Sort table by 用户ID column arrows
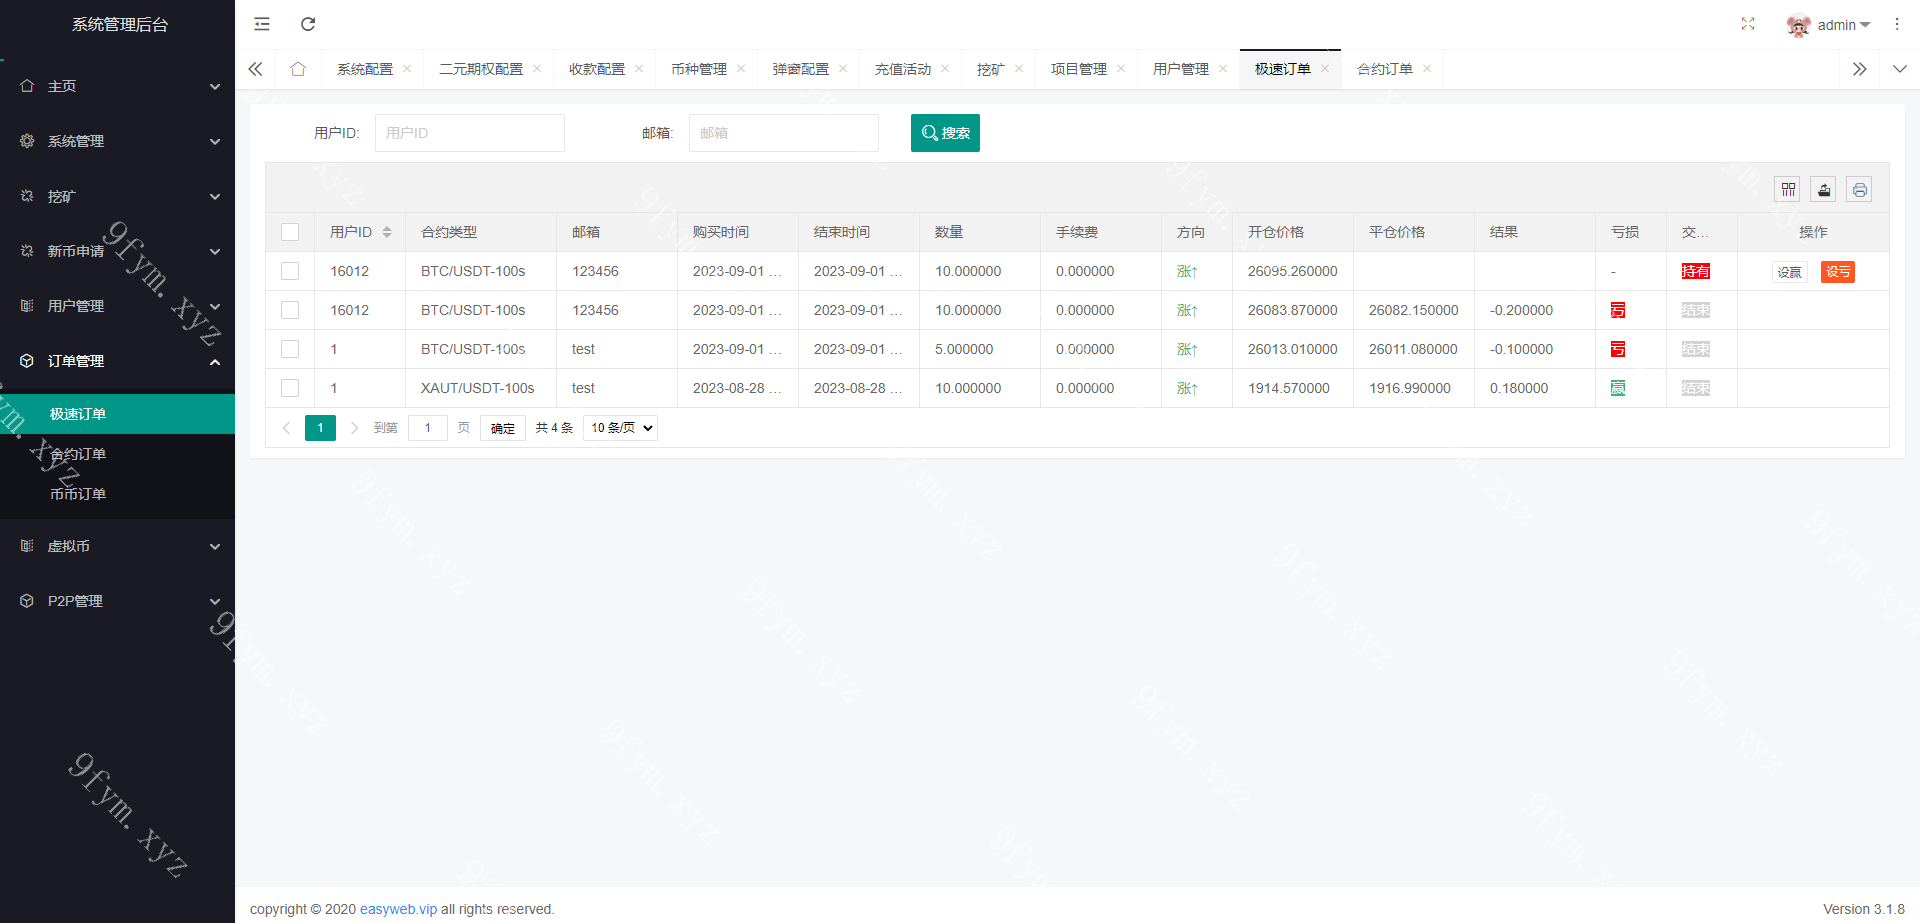 coord(387,232)
